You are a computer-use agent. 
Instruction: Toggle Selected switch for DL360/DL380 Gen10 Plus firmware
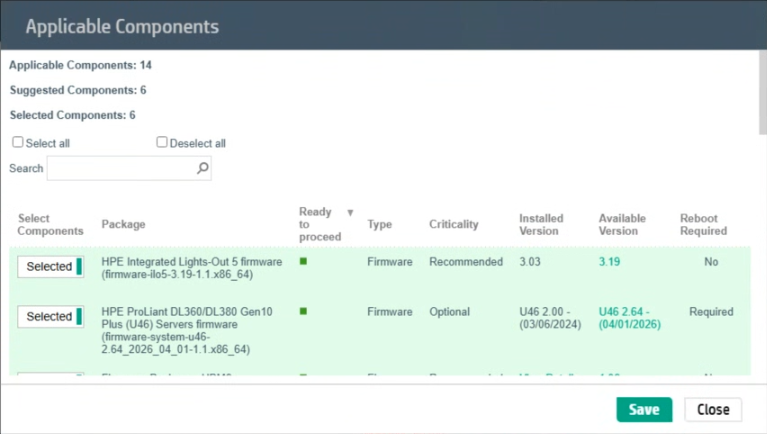pyautogui.click(x=50, y=317)
